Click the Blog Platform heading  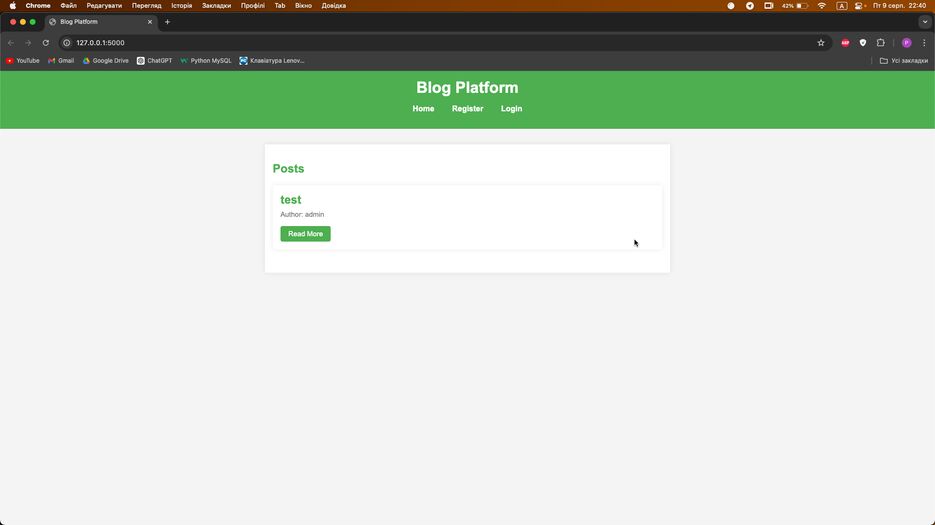[468, 88]
